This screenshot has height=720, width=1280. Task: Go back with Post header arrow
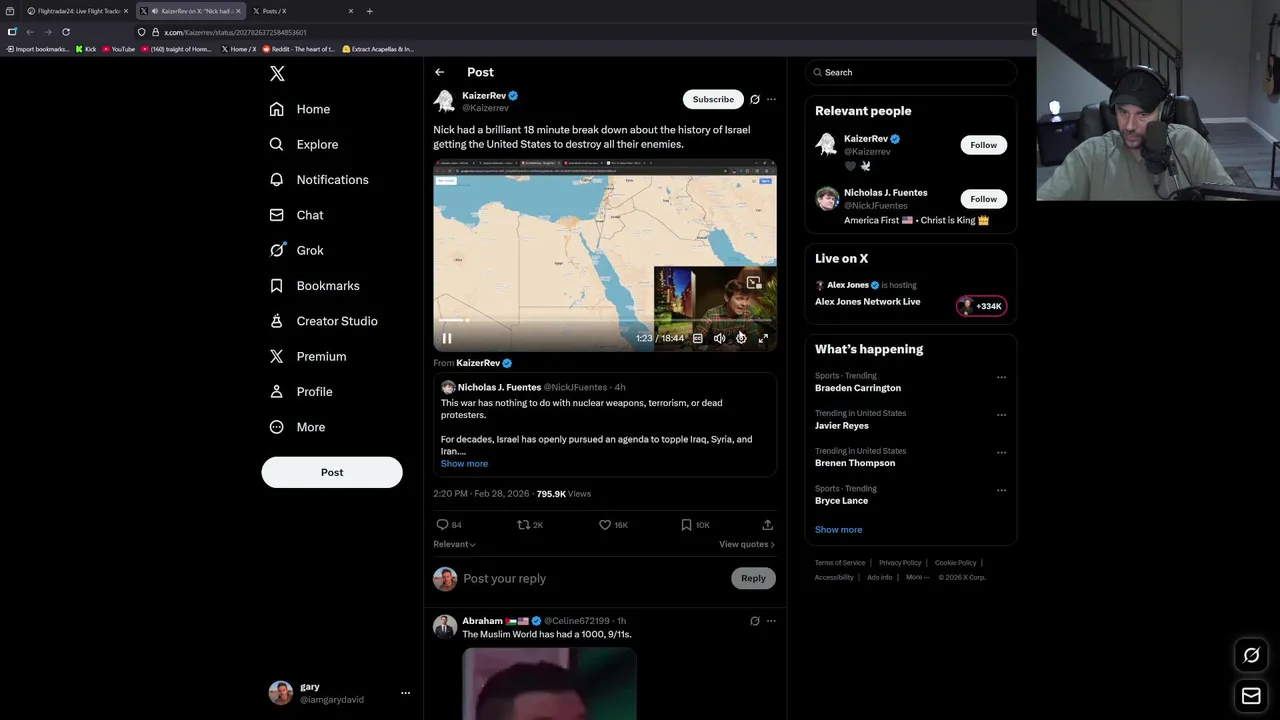pyautogui.click(x=439, y=72)
